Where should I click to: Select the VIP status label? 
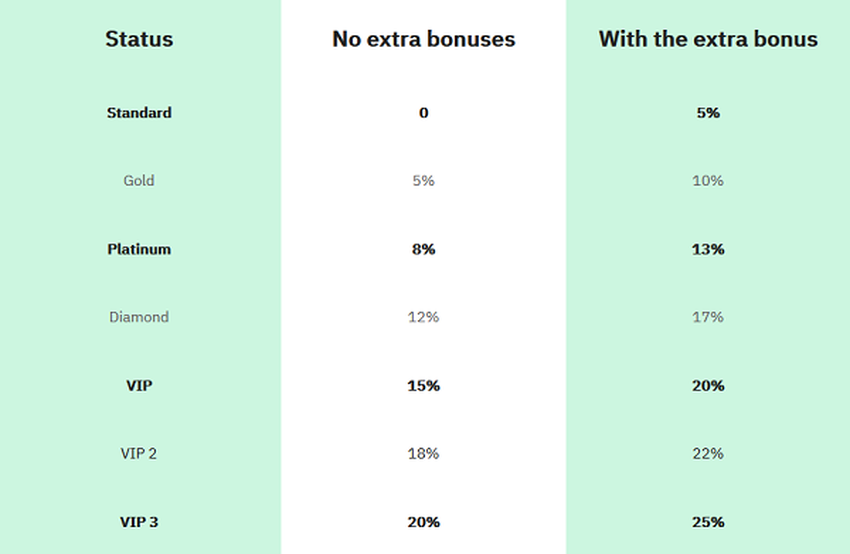[x=139, y=385]
